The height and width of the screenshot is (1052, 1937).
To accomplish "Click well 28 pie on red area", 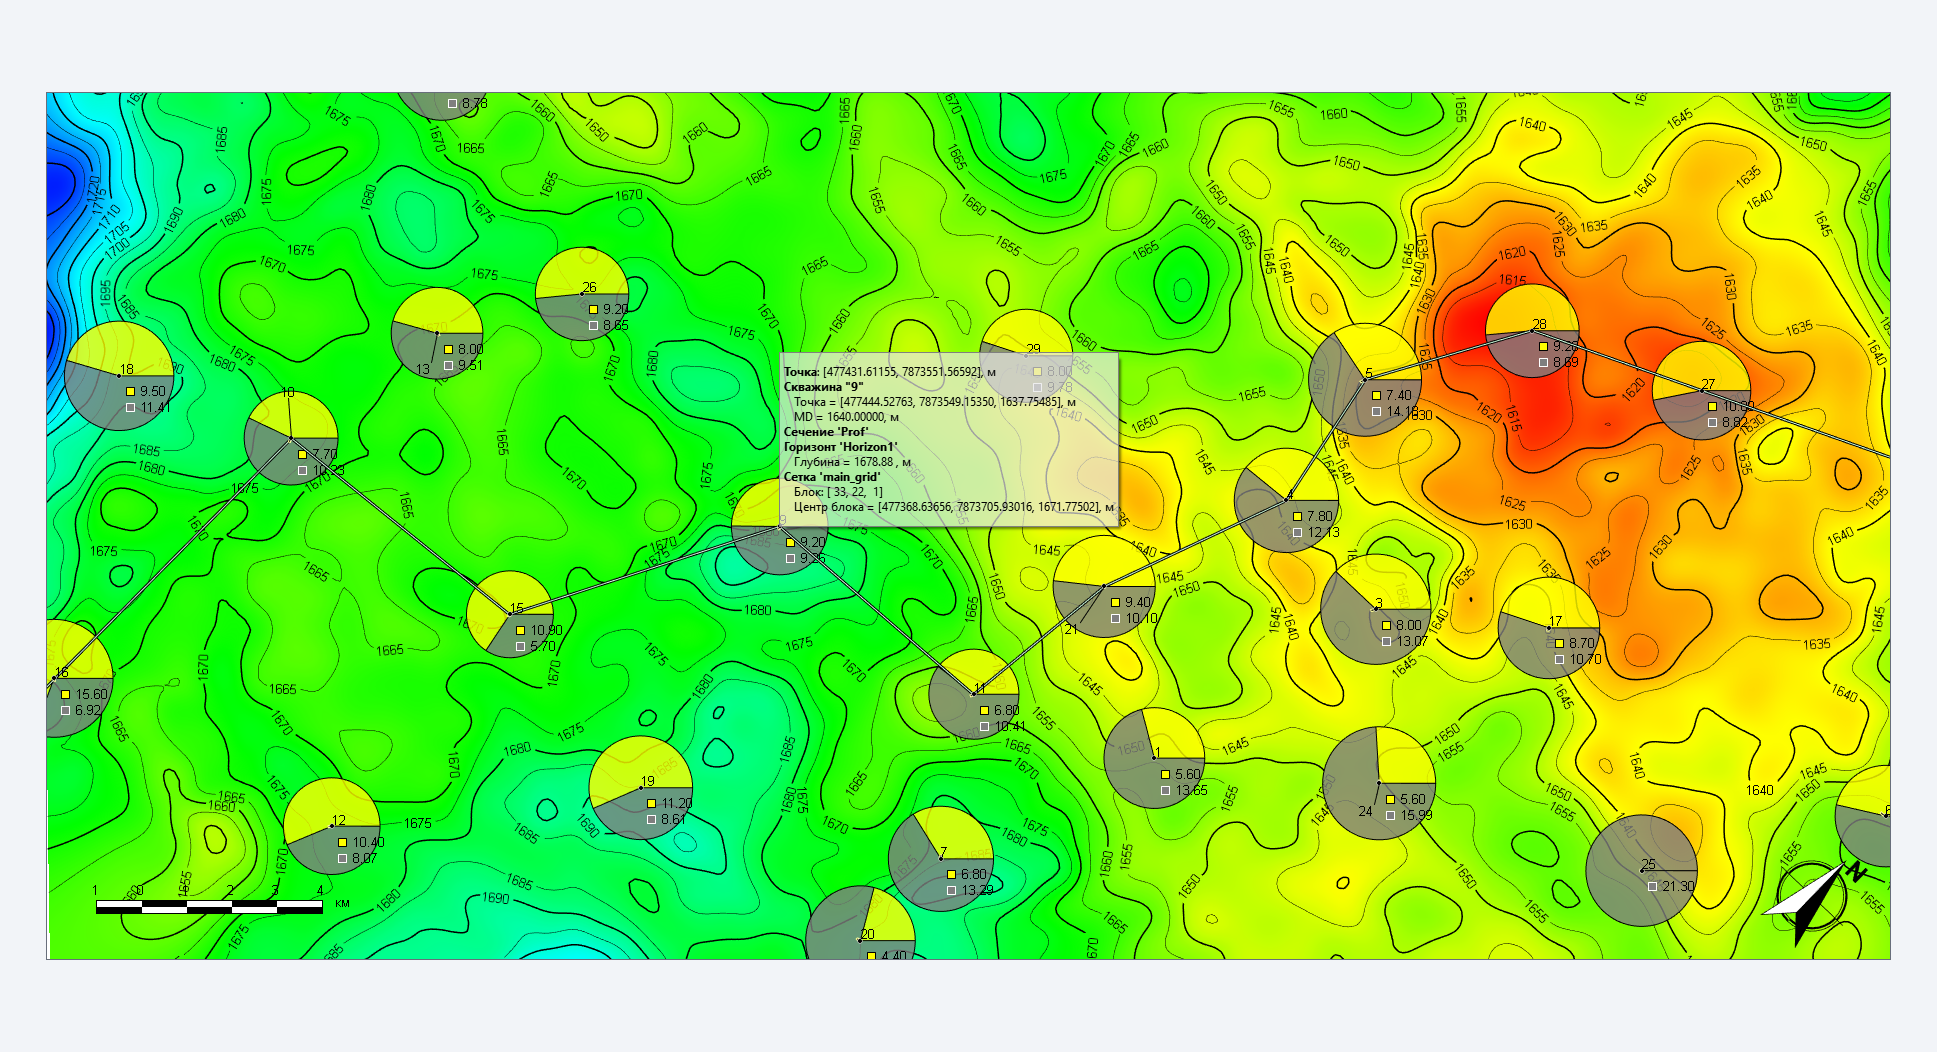I will pyautogui.click(x=1532, y=330).
